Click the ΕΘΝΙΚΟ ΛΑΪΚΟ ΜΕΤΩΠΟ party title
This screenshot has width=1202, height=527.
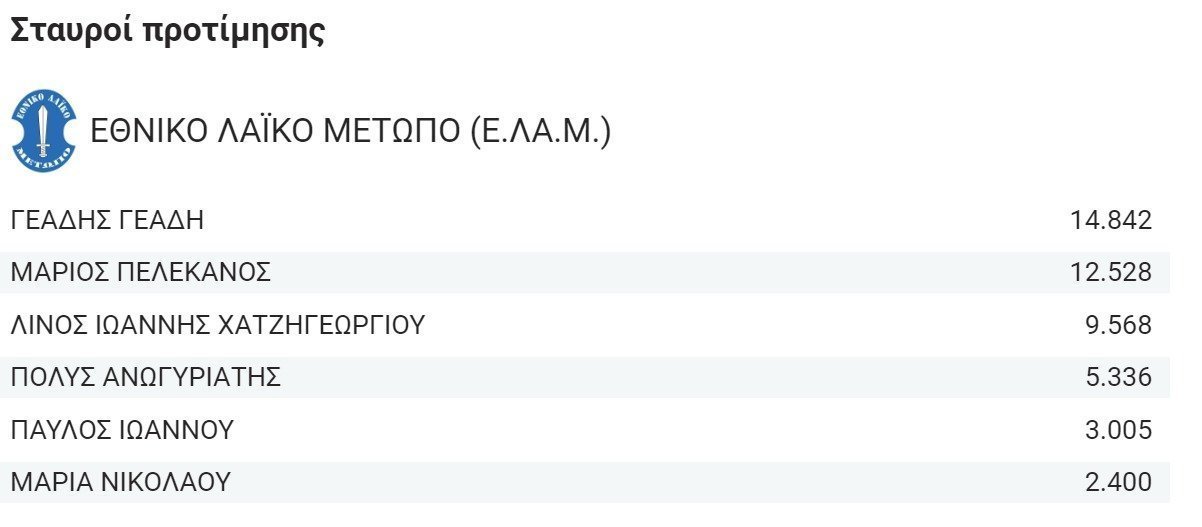(351, 131)
